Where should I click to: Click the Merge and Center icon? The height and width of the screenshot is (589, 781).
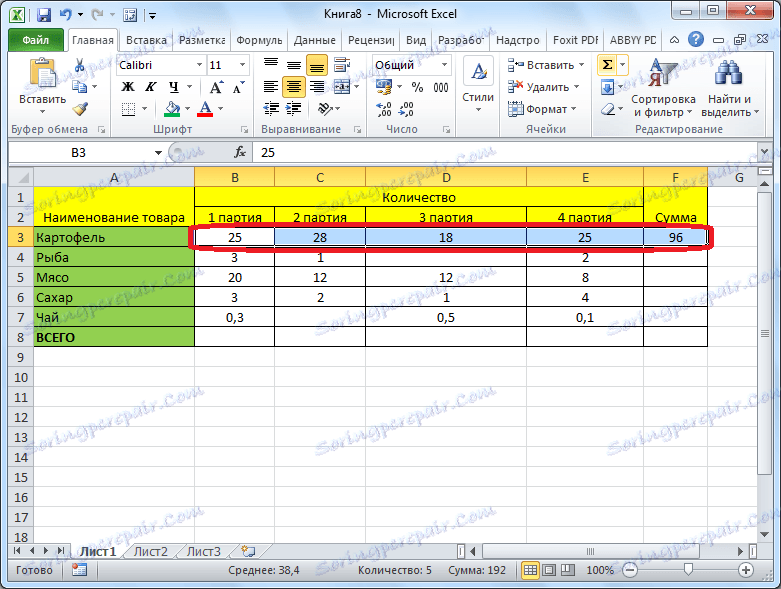342,87
